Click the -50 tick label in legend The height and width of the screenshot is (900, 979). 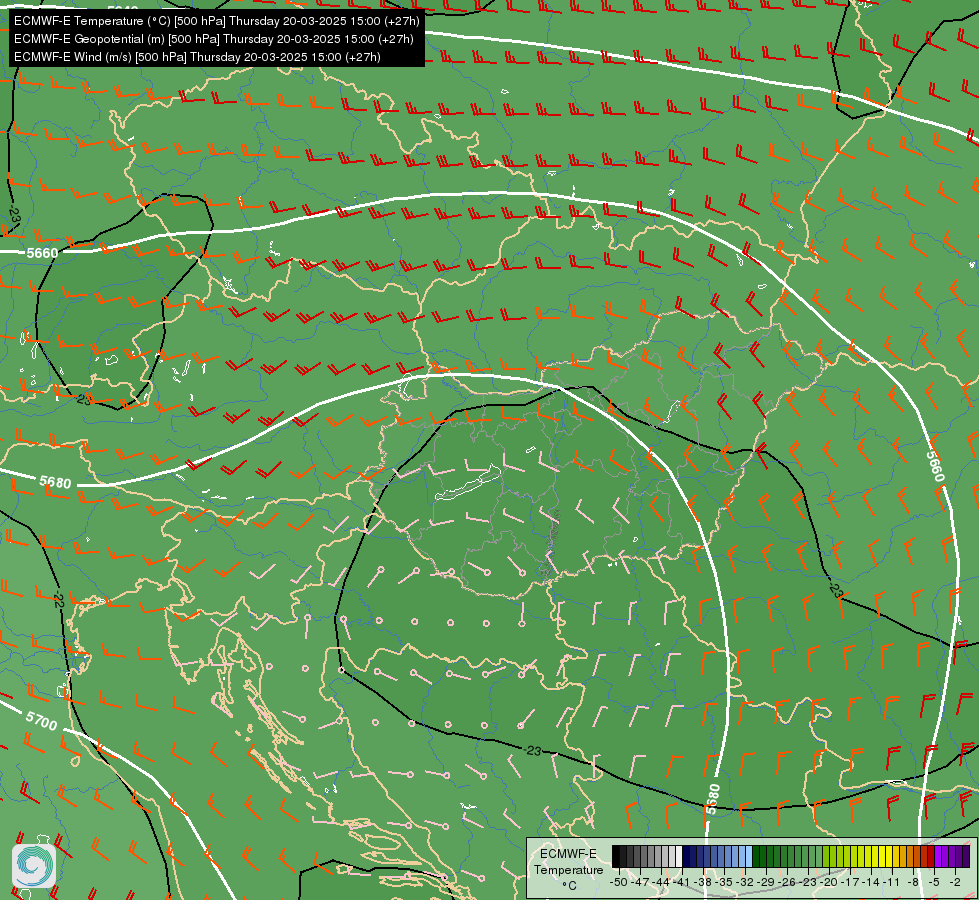619,883
